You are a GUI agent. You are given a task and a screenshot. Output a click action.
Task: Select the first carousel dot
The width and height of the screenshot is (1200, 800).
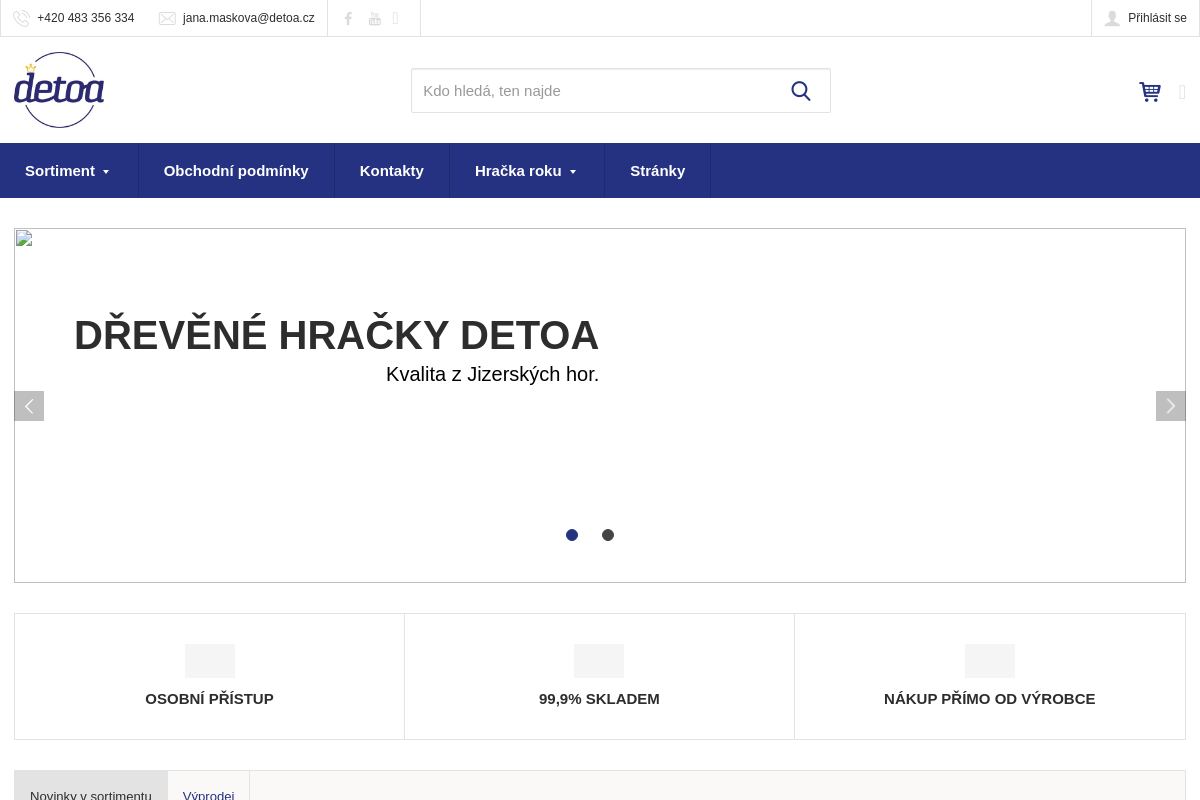click(x=572, y=535)
